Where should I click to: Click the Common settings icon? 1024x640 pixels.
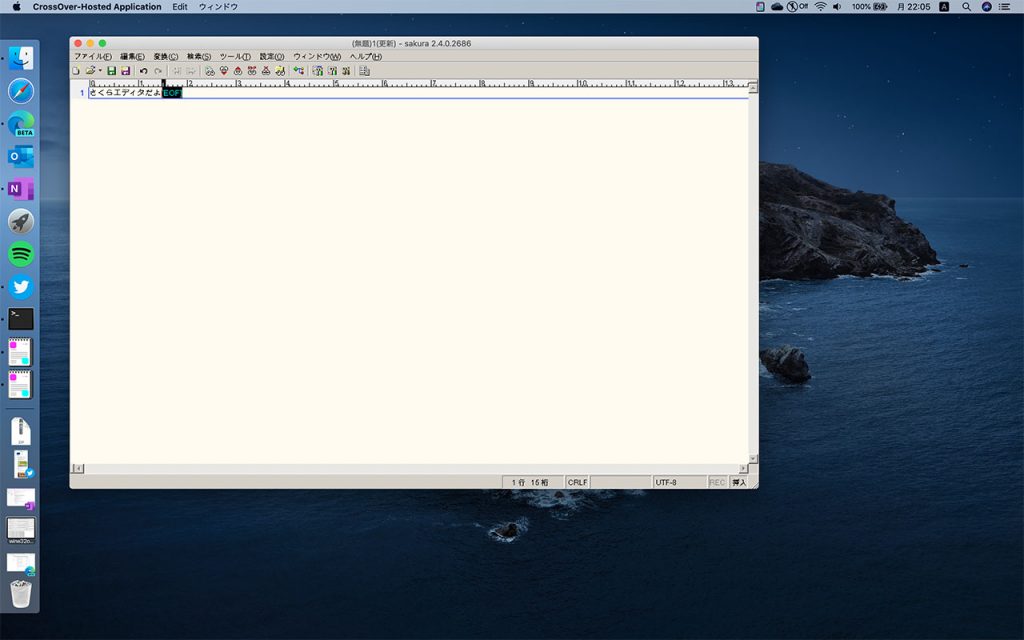345,71
